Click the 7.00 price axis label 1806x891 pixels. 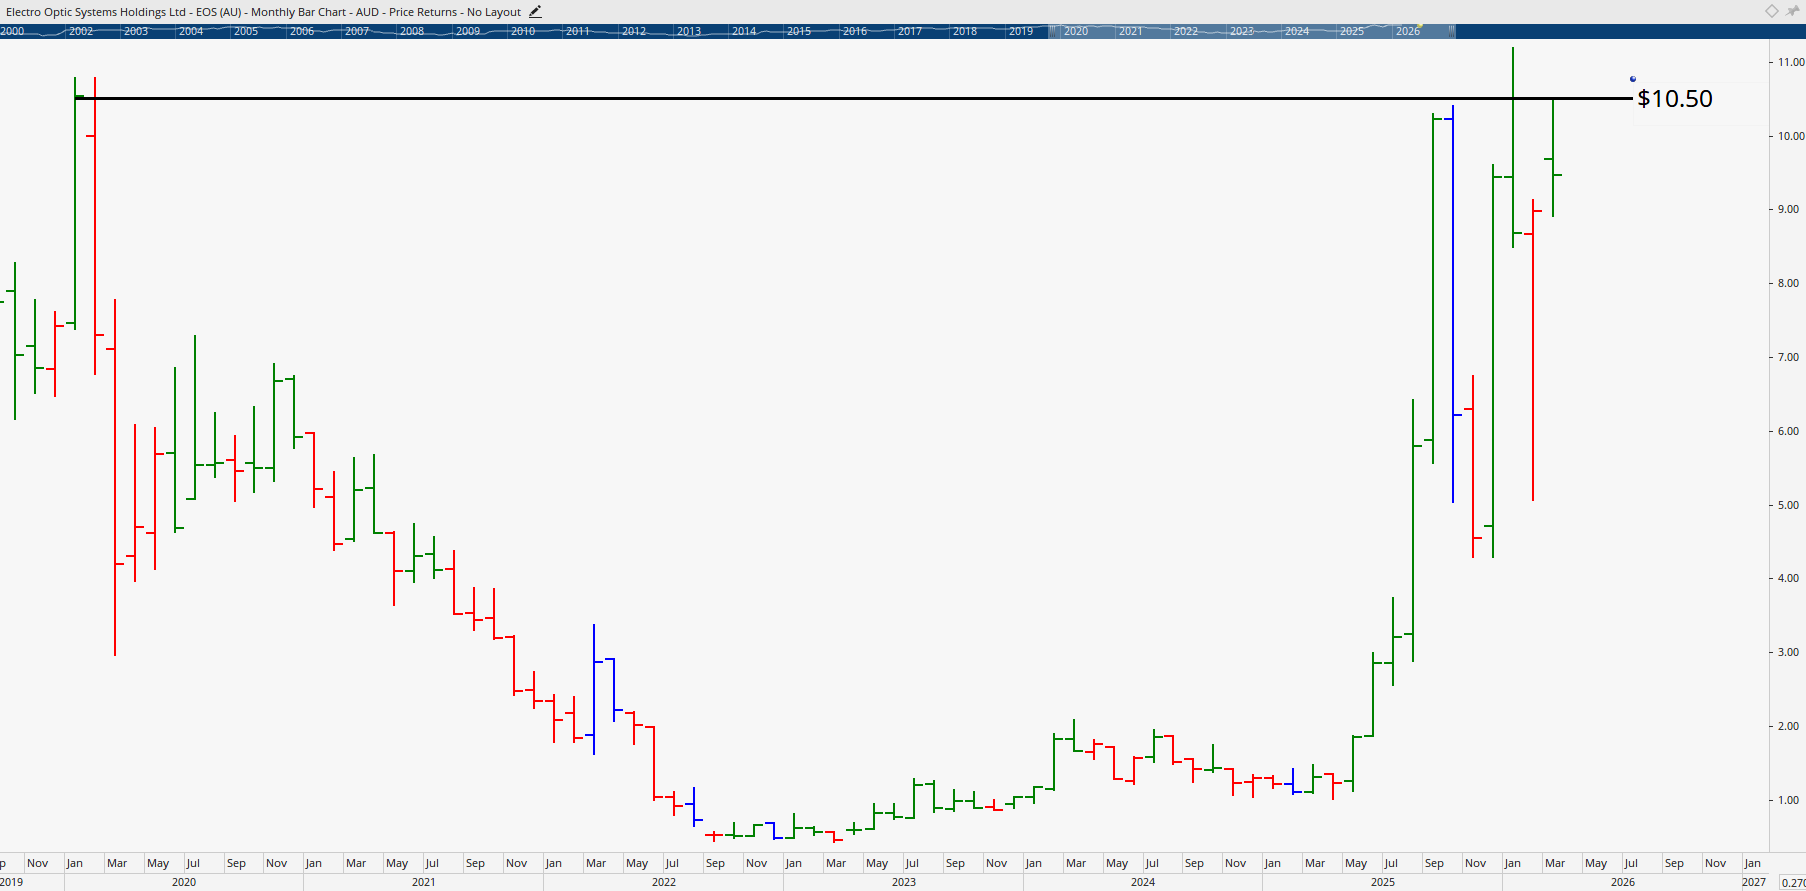[x=1788, y=357]
